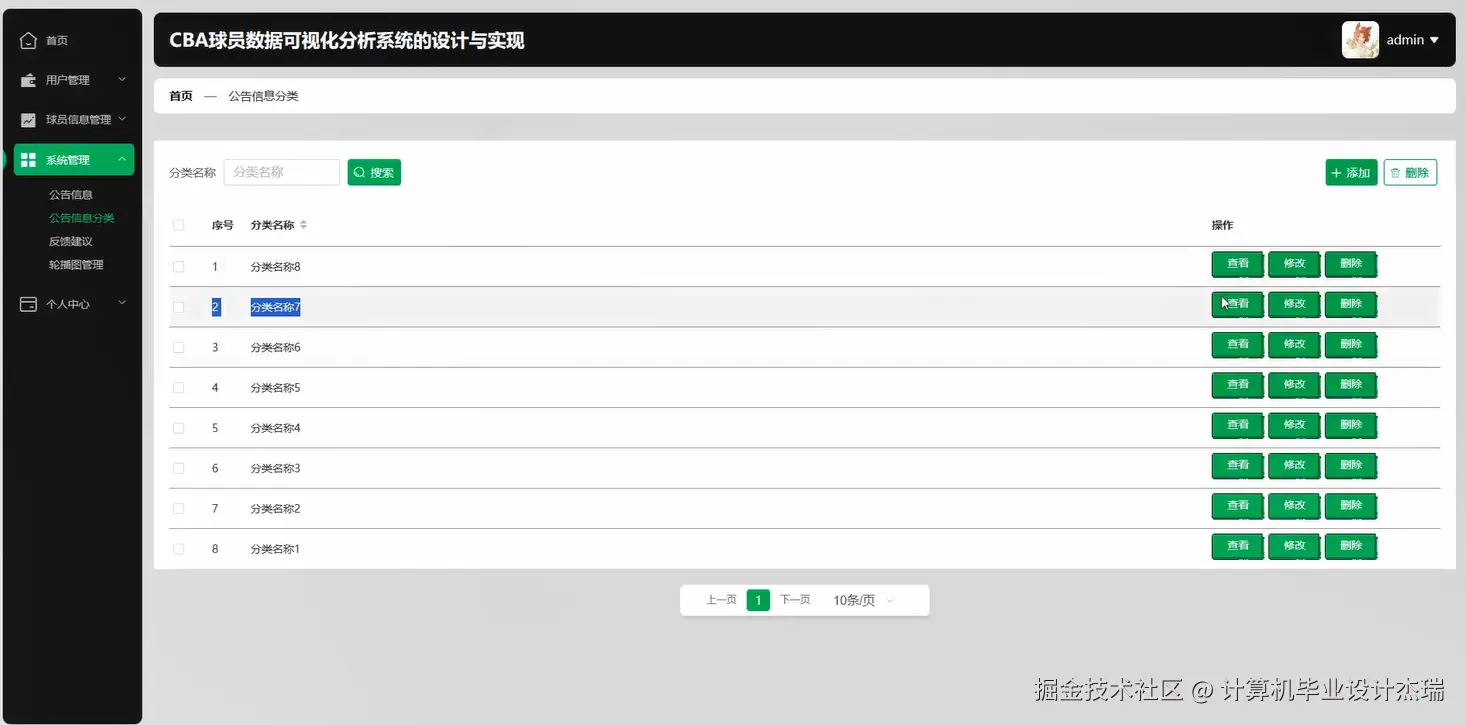Open 反馈建议 submenu item
This screenshot has height=725, width=1466.
(x=71, y=242)
